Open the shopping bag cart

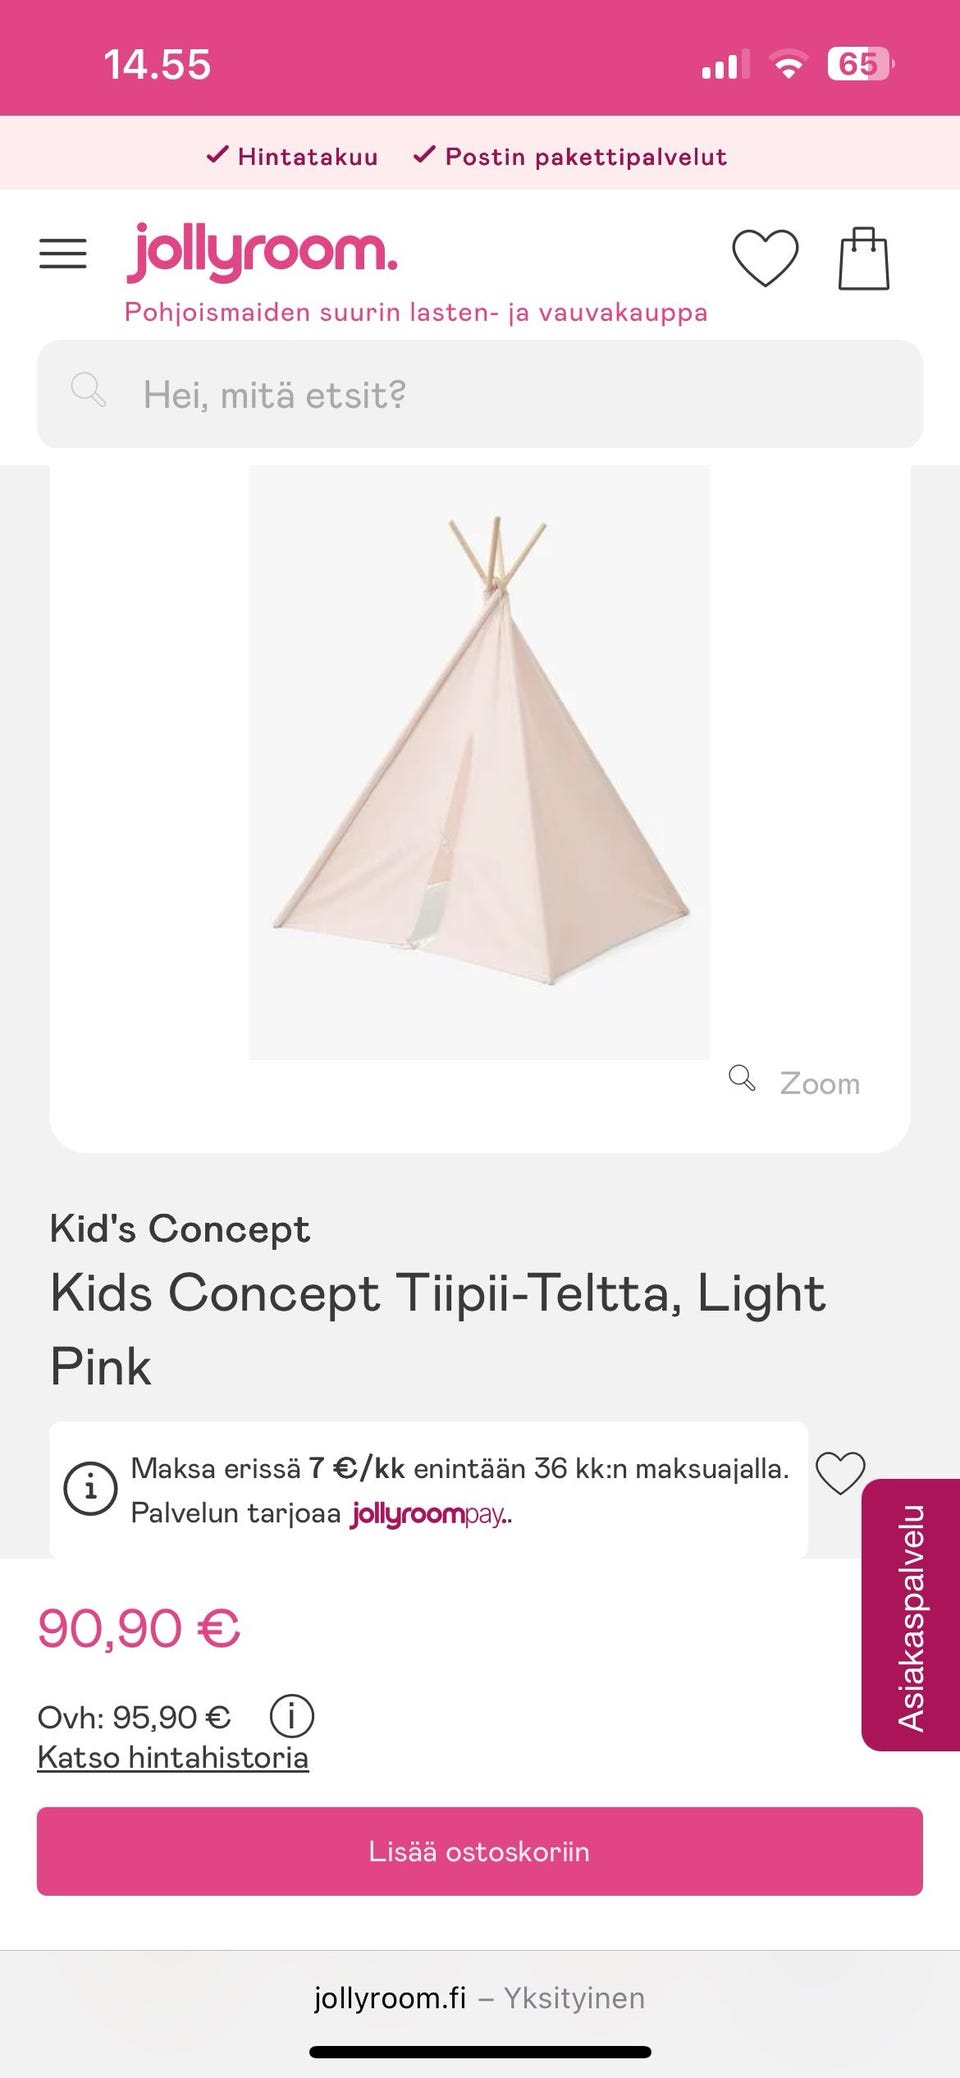tap(863, 258)
